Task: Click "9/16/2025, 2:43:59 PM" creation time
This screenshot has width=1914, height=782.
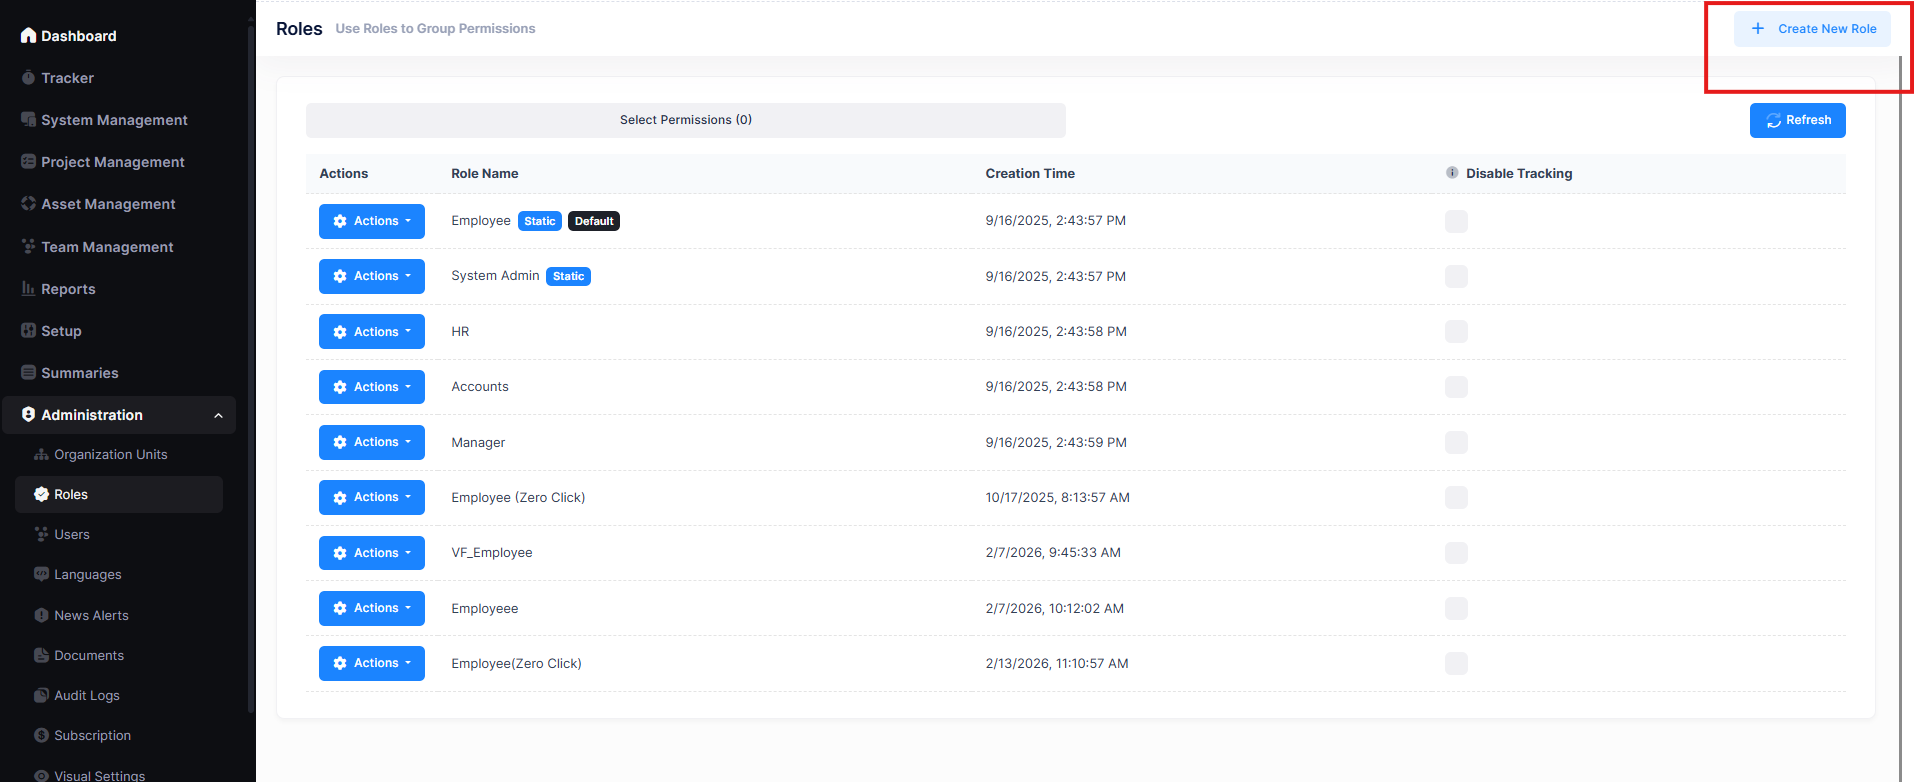Action: coord(1056,443)
